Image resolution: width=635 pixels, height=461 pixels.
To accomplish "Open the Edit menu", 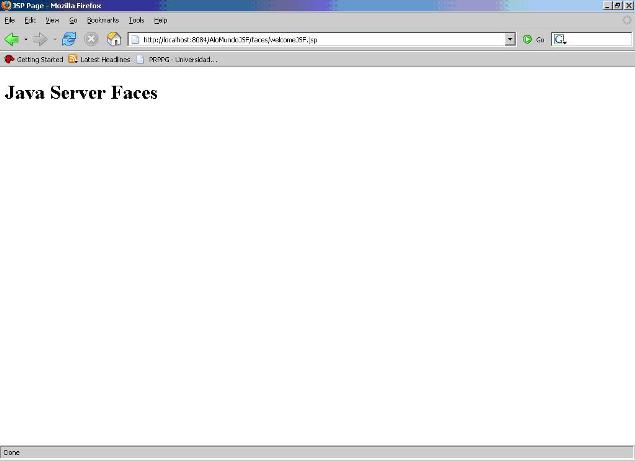I will (x=30, y=20).
